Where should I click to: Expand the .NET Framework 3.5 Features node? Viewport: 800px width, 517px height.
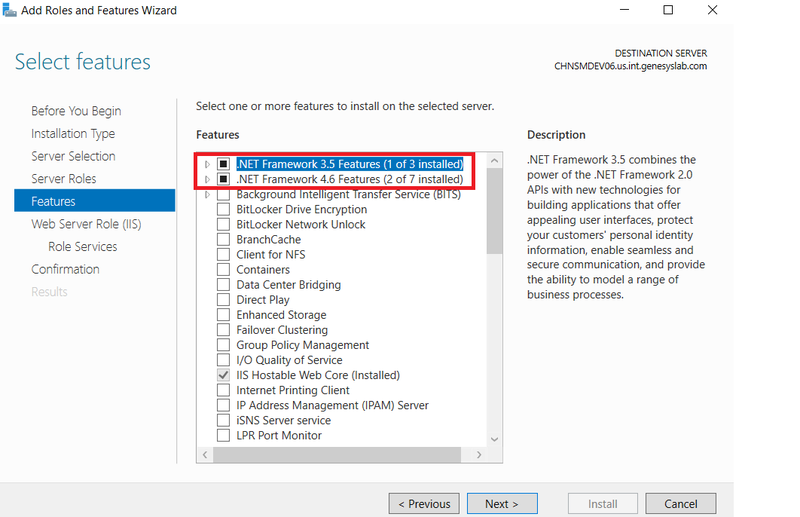click(x=207, y=164)
